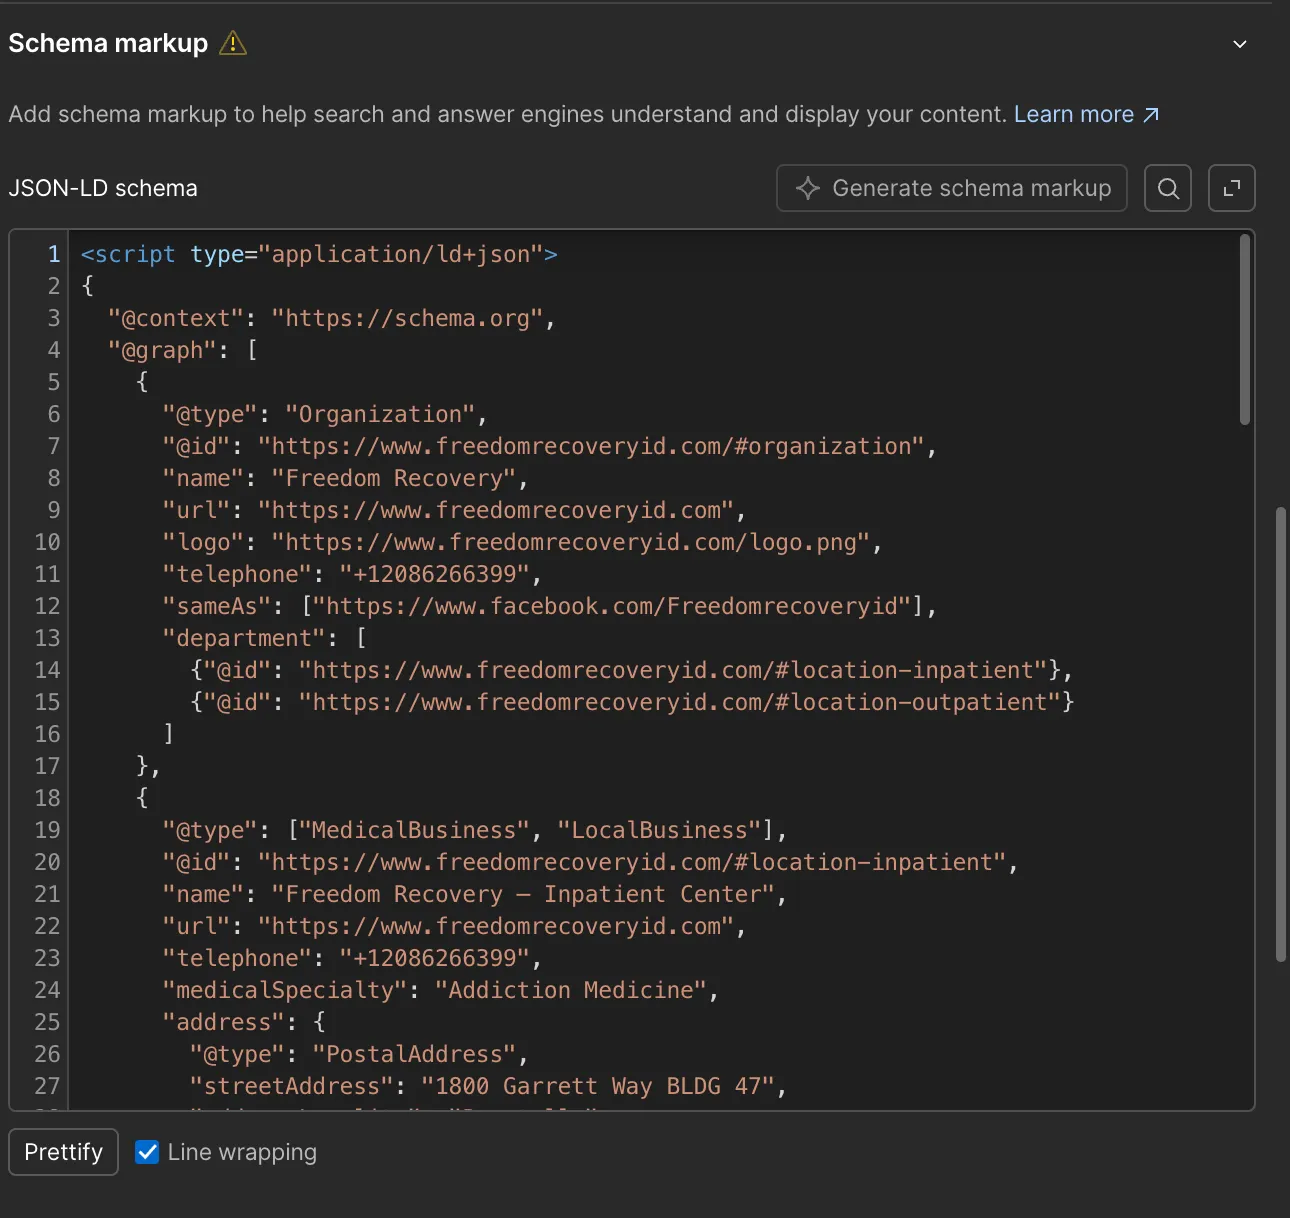
Task: Click the line 9 organization url entry
Action: click(454, 510)
